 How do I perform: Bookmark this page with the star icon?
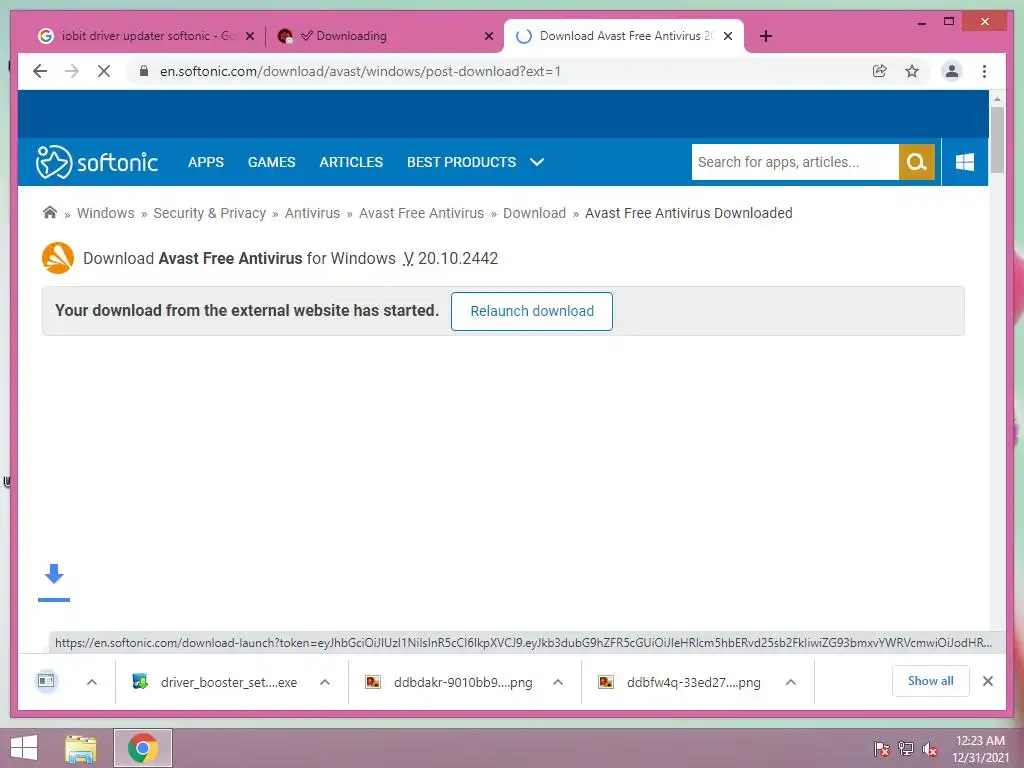coord(912,71)
